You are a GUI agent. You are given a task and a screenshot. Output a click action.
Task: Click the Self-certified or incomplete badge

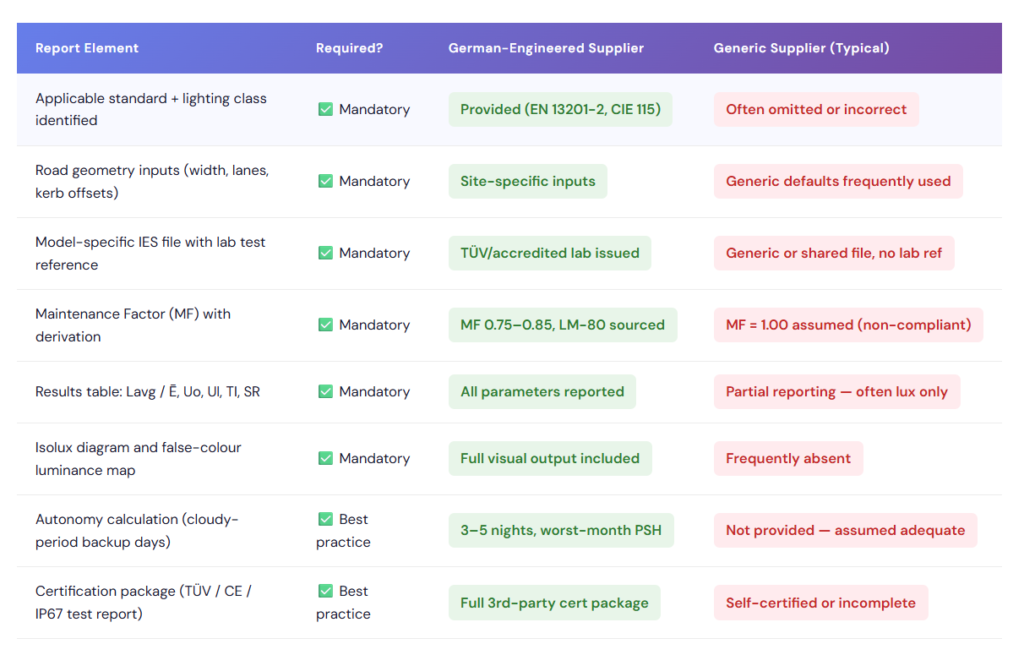tap(821, 603)
